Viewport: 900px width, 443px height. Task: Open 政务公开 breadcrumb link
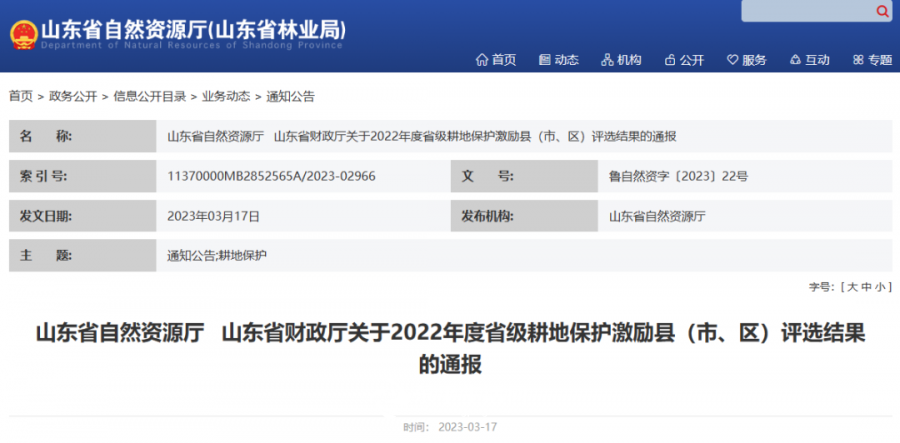click(73, 97)
